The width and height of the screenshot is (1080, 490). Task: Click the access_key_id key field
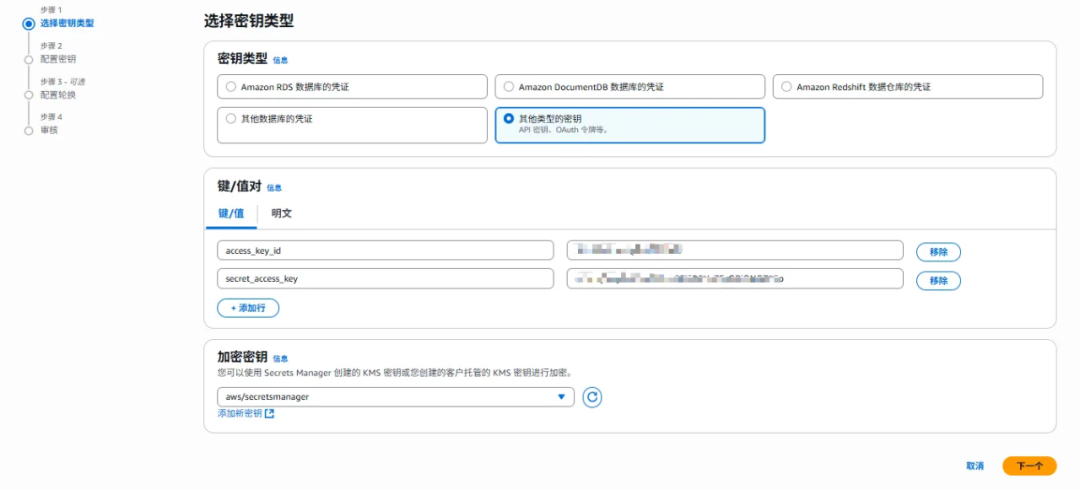(385, 250)
